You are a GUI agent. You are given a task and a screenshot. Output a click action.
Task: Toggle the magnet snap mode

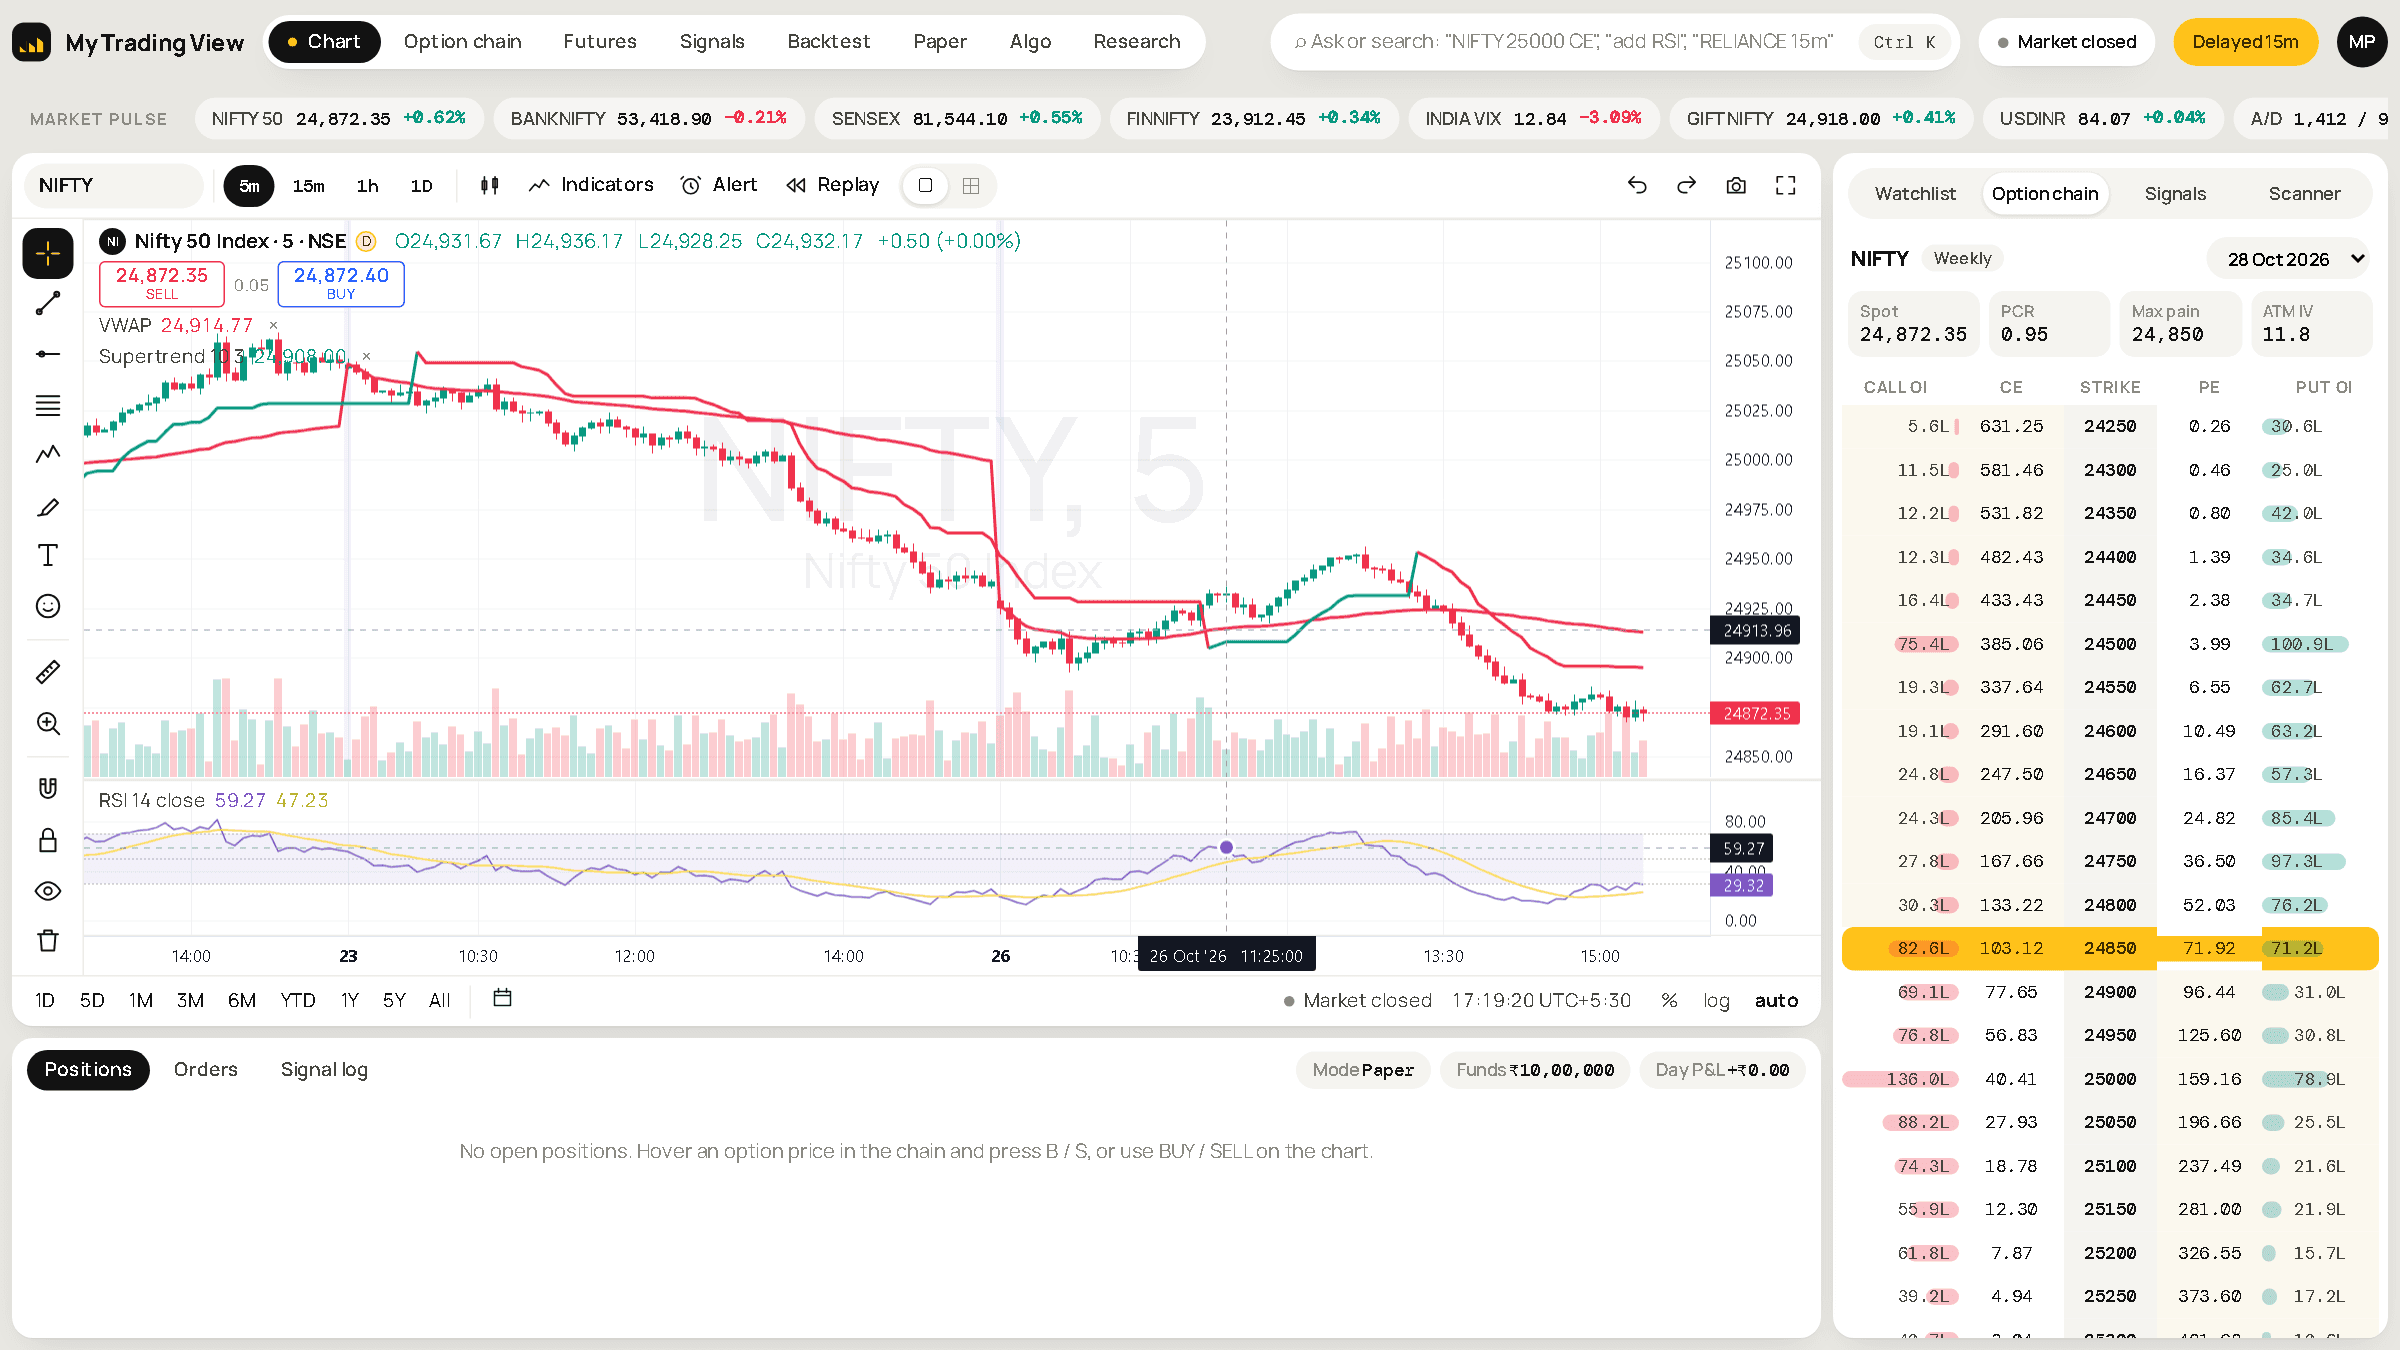[x=48, y=789]
